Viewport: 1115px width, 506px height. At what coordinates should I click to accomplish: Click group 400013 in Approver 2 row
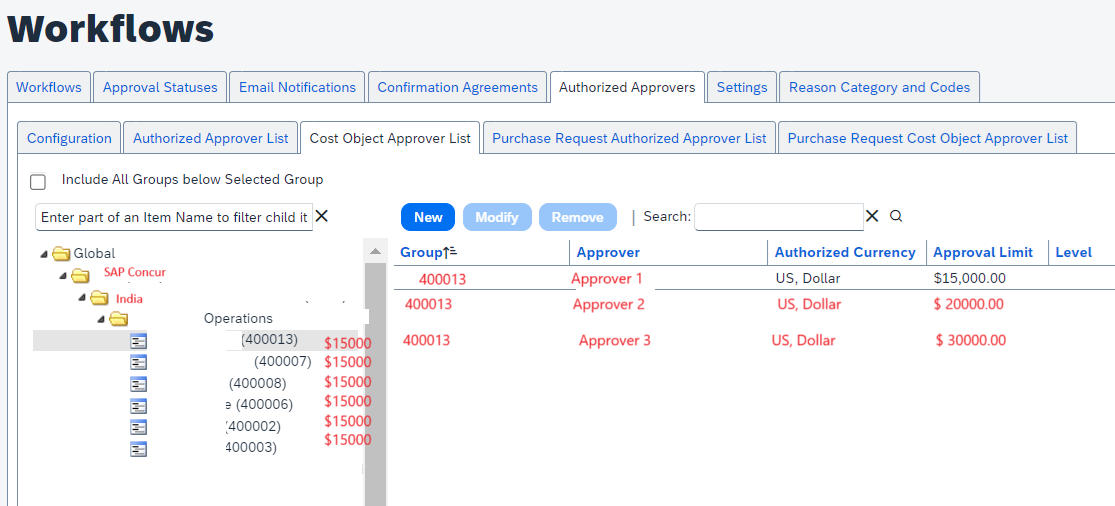428,304
